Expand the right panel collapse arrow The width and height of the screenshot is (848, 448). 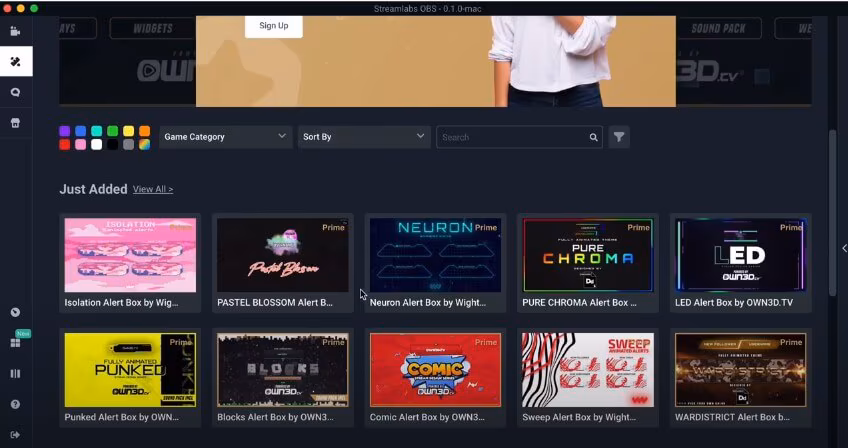click(844, 248)
